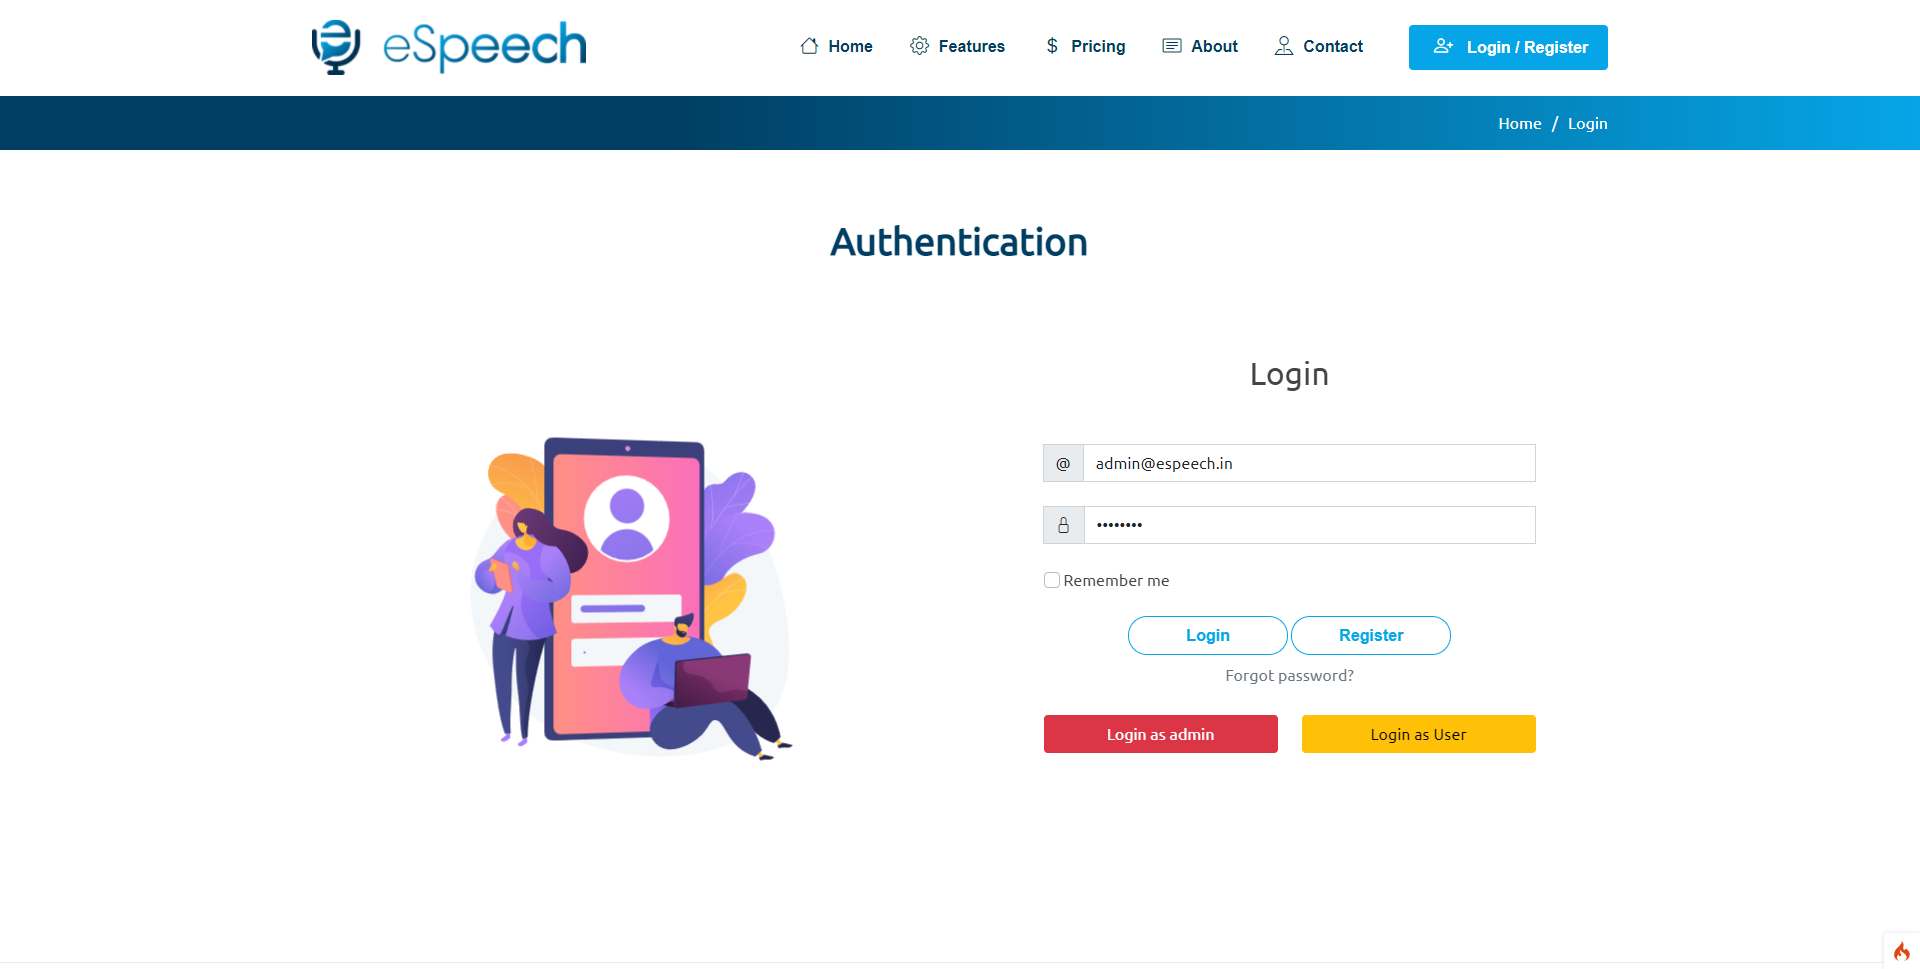This screenshot has height=969, width=1920.
Task: Open the Forgot password? link
Action: 1290,676
